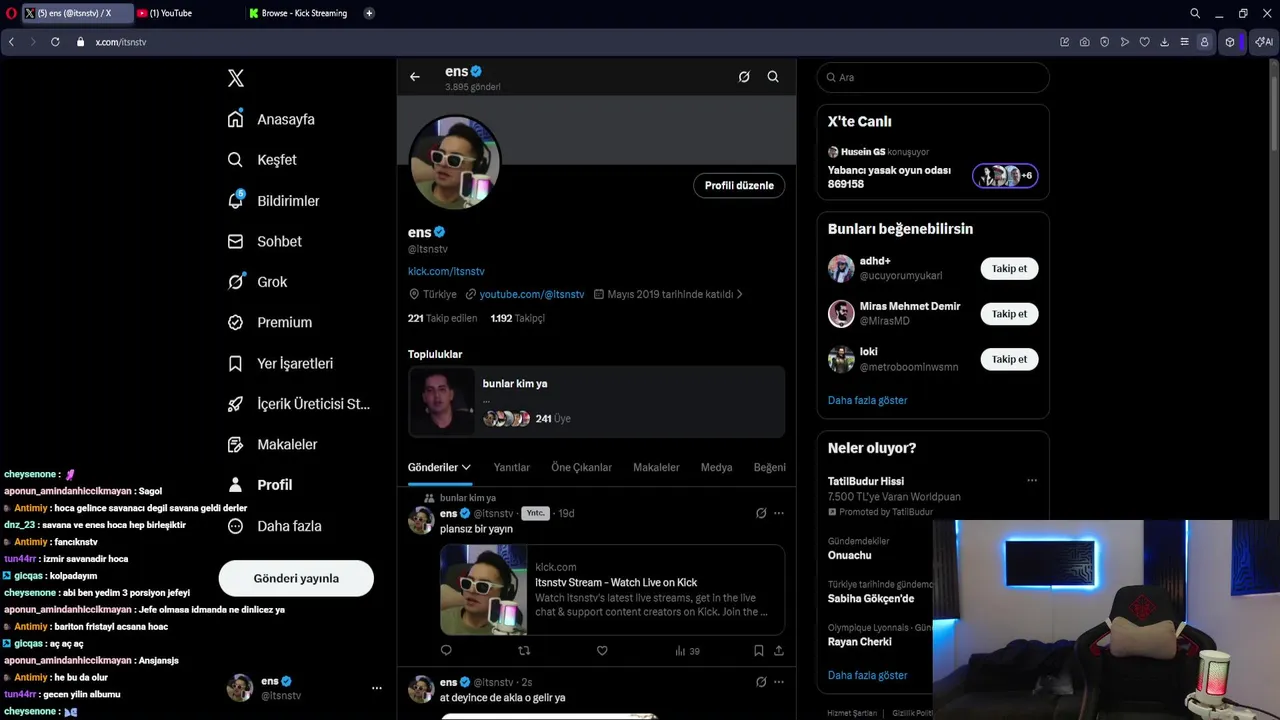Open the youtube.com/@itsnstv link
This screenshot has height=720, width=1280.
pyautogui.click(x=532, y=294)
